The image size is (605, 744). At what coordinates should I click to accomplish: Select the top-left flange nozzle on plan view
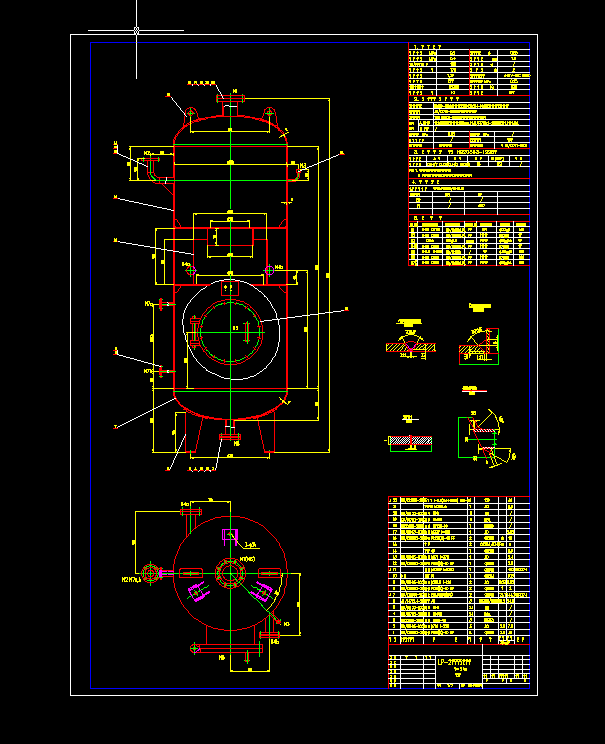pos(191,512)
